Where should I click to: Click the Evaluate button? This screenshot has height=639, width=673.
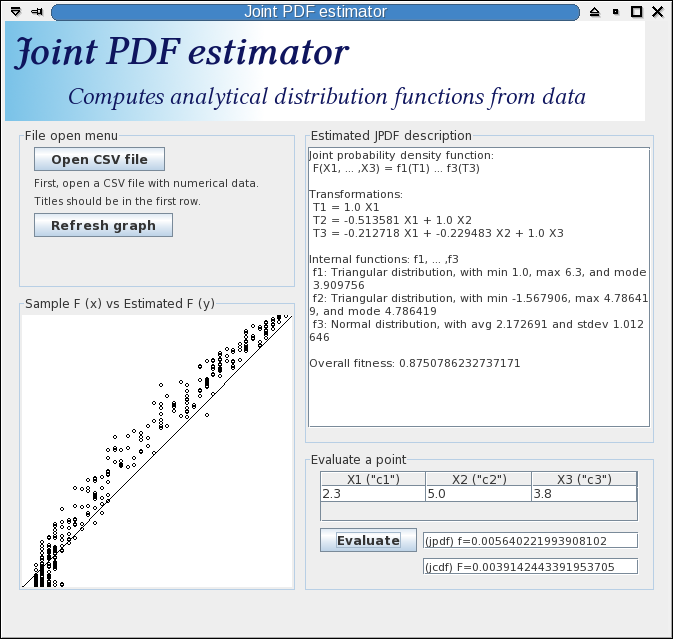tap(368, 540)
